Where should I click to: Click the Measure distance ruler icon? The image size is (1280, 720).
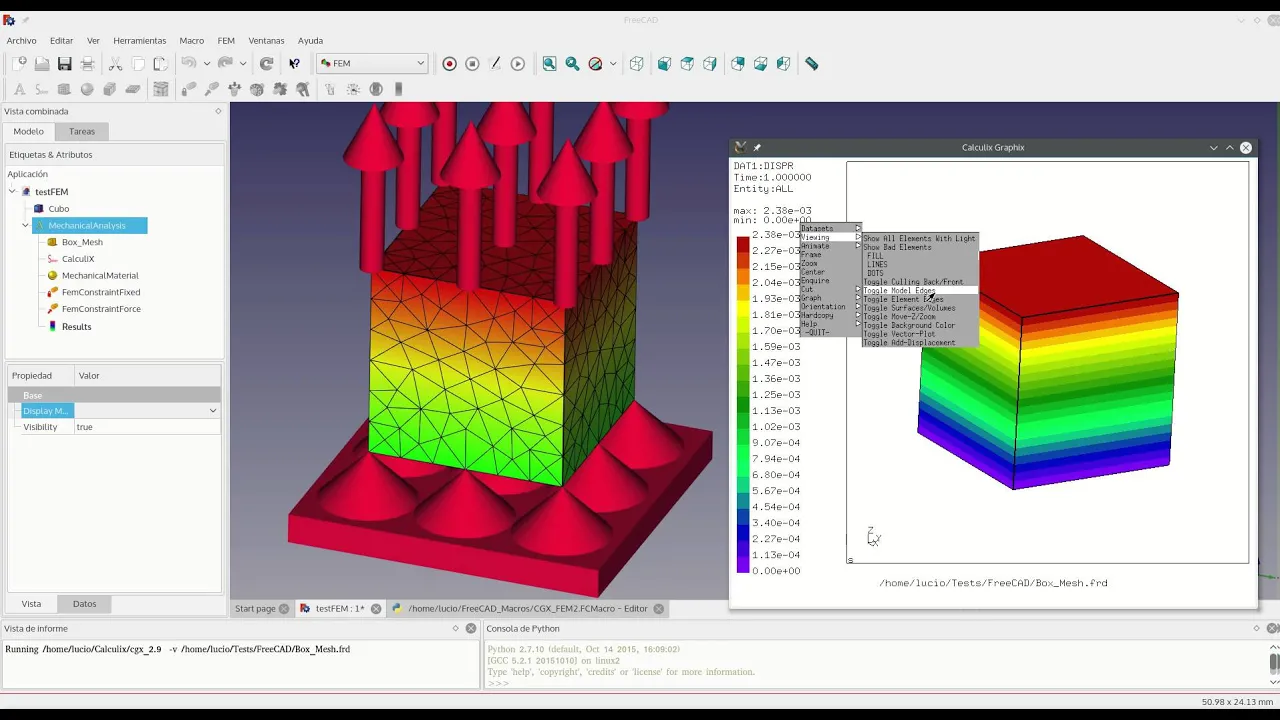[812, 63]
